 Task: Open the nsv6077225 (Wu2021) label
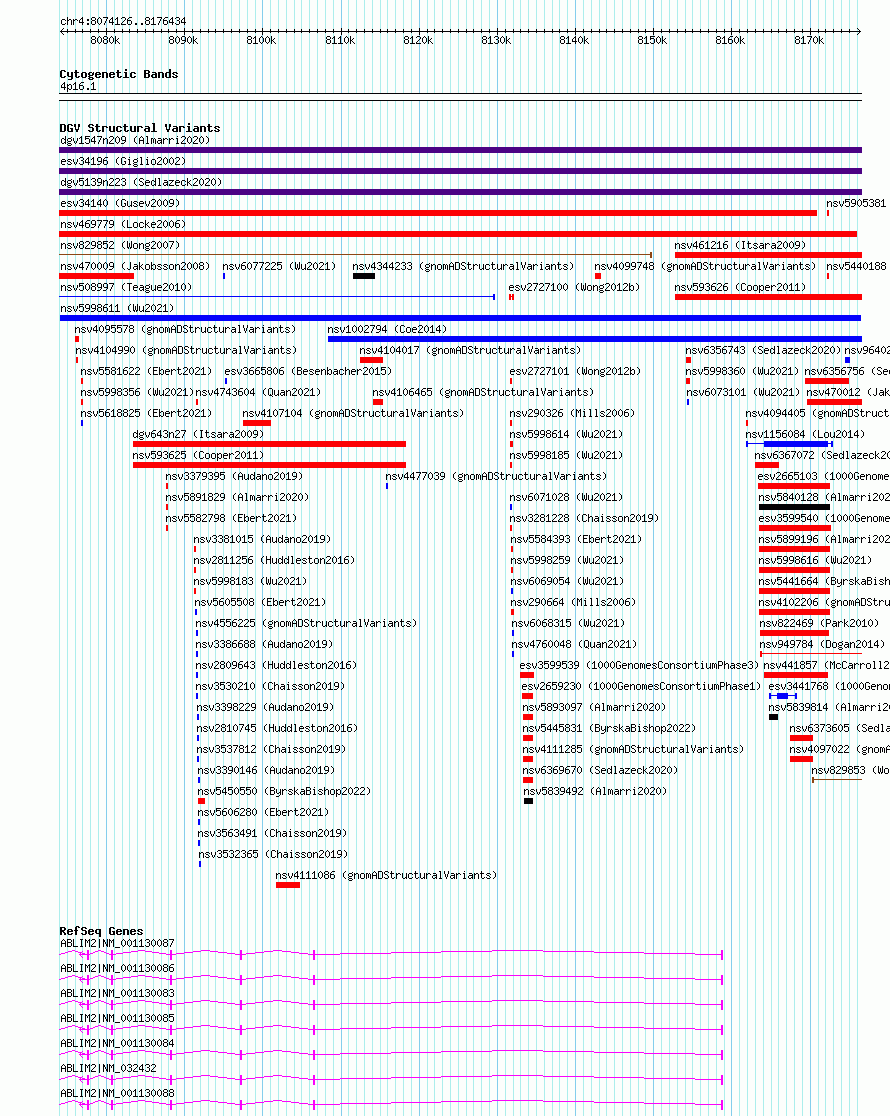(x=279, y=266)
